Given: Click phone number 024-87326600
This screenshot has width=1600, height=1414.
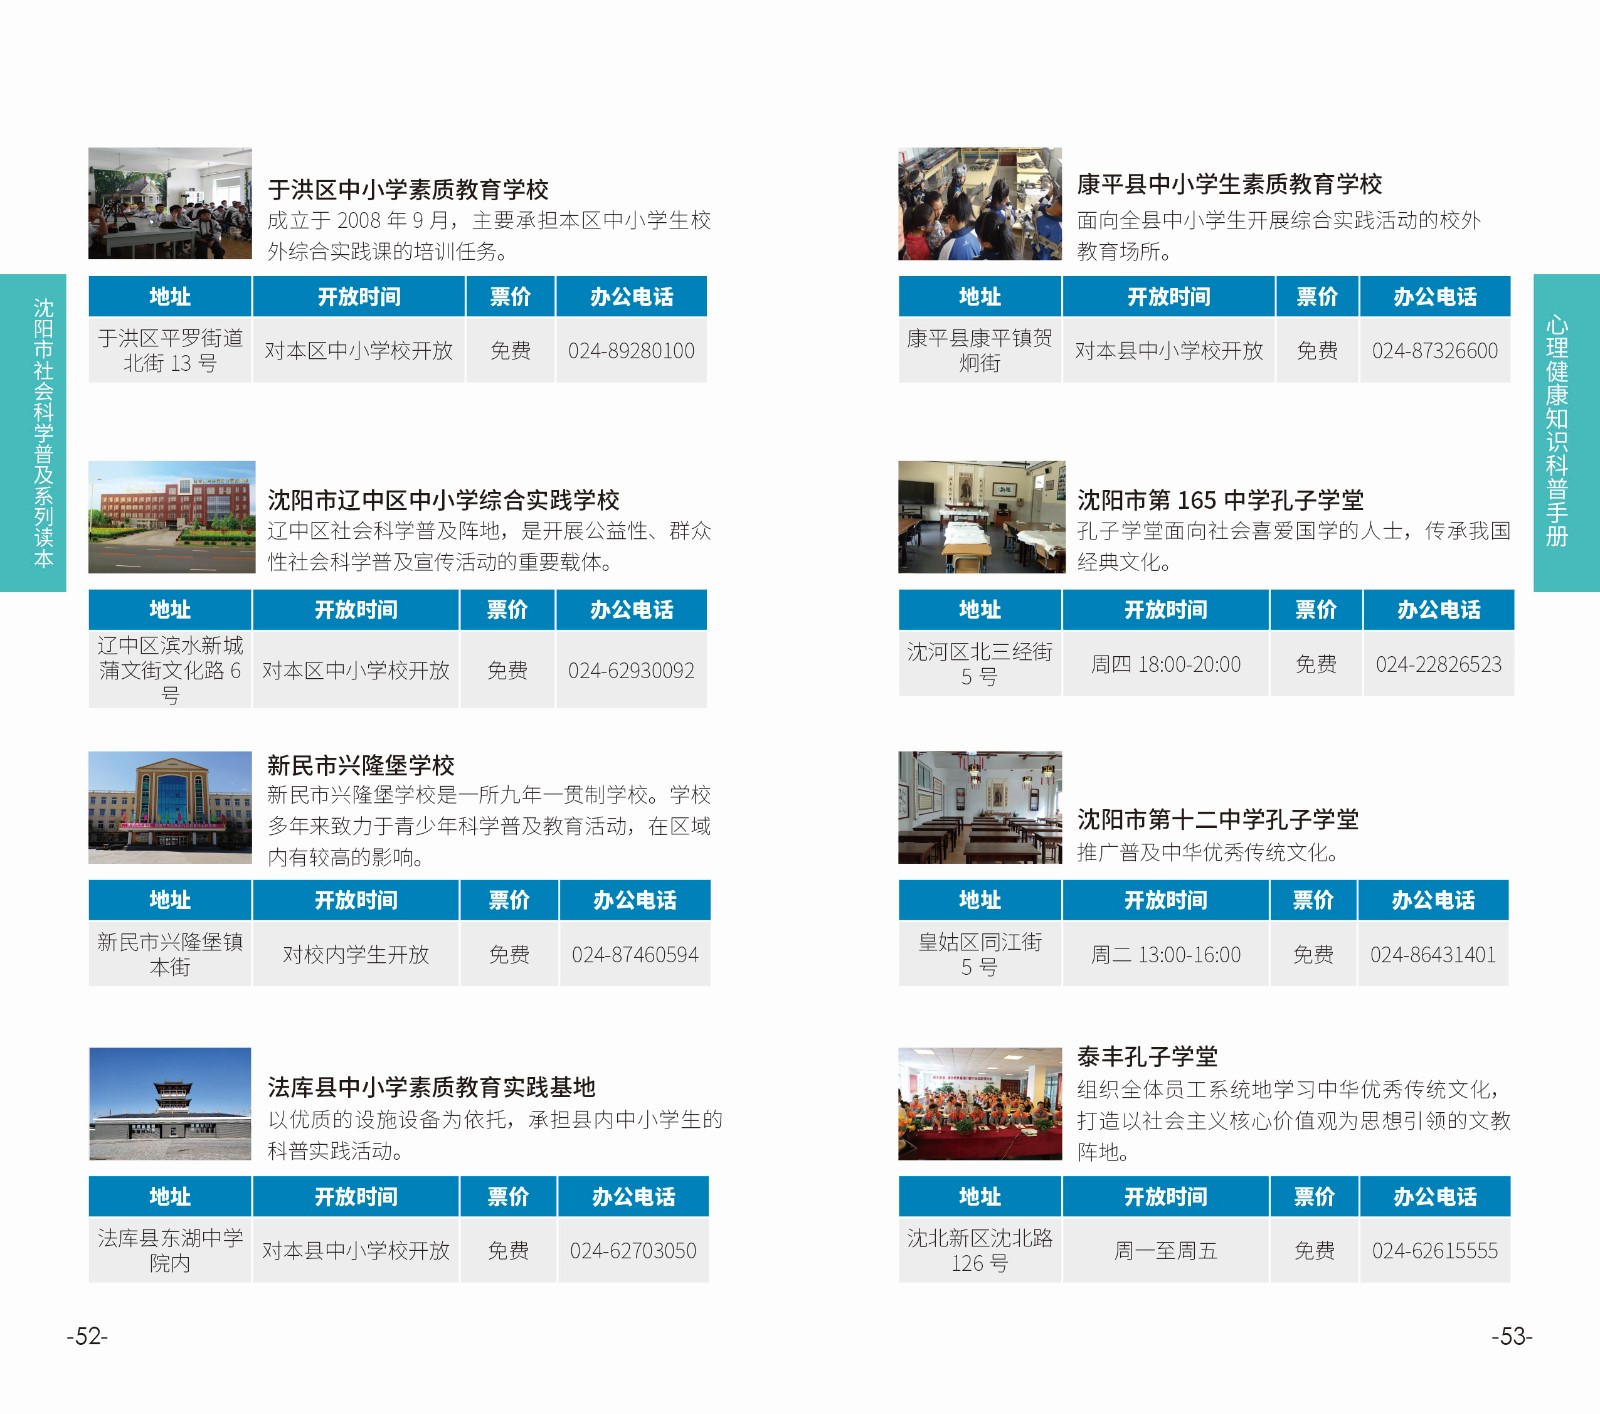Looking at the screenshot, I should (x=1435, y=351).
